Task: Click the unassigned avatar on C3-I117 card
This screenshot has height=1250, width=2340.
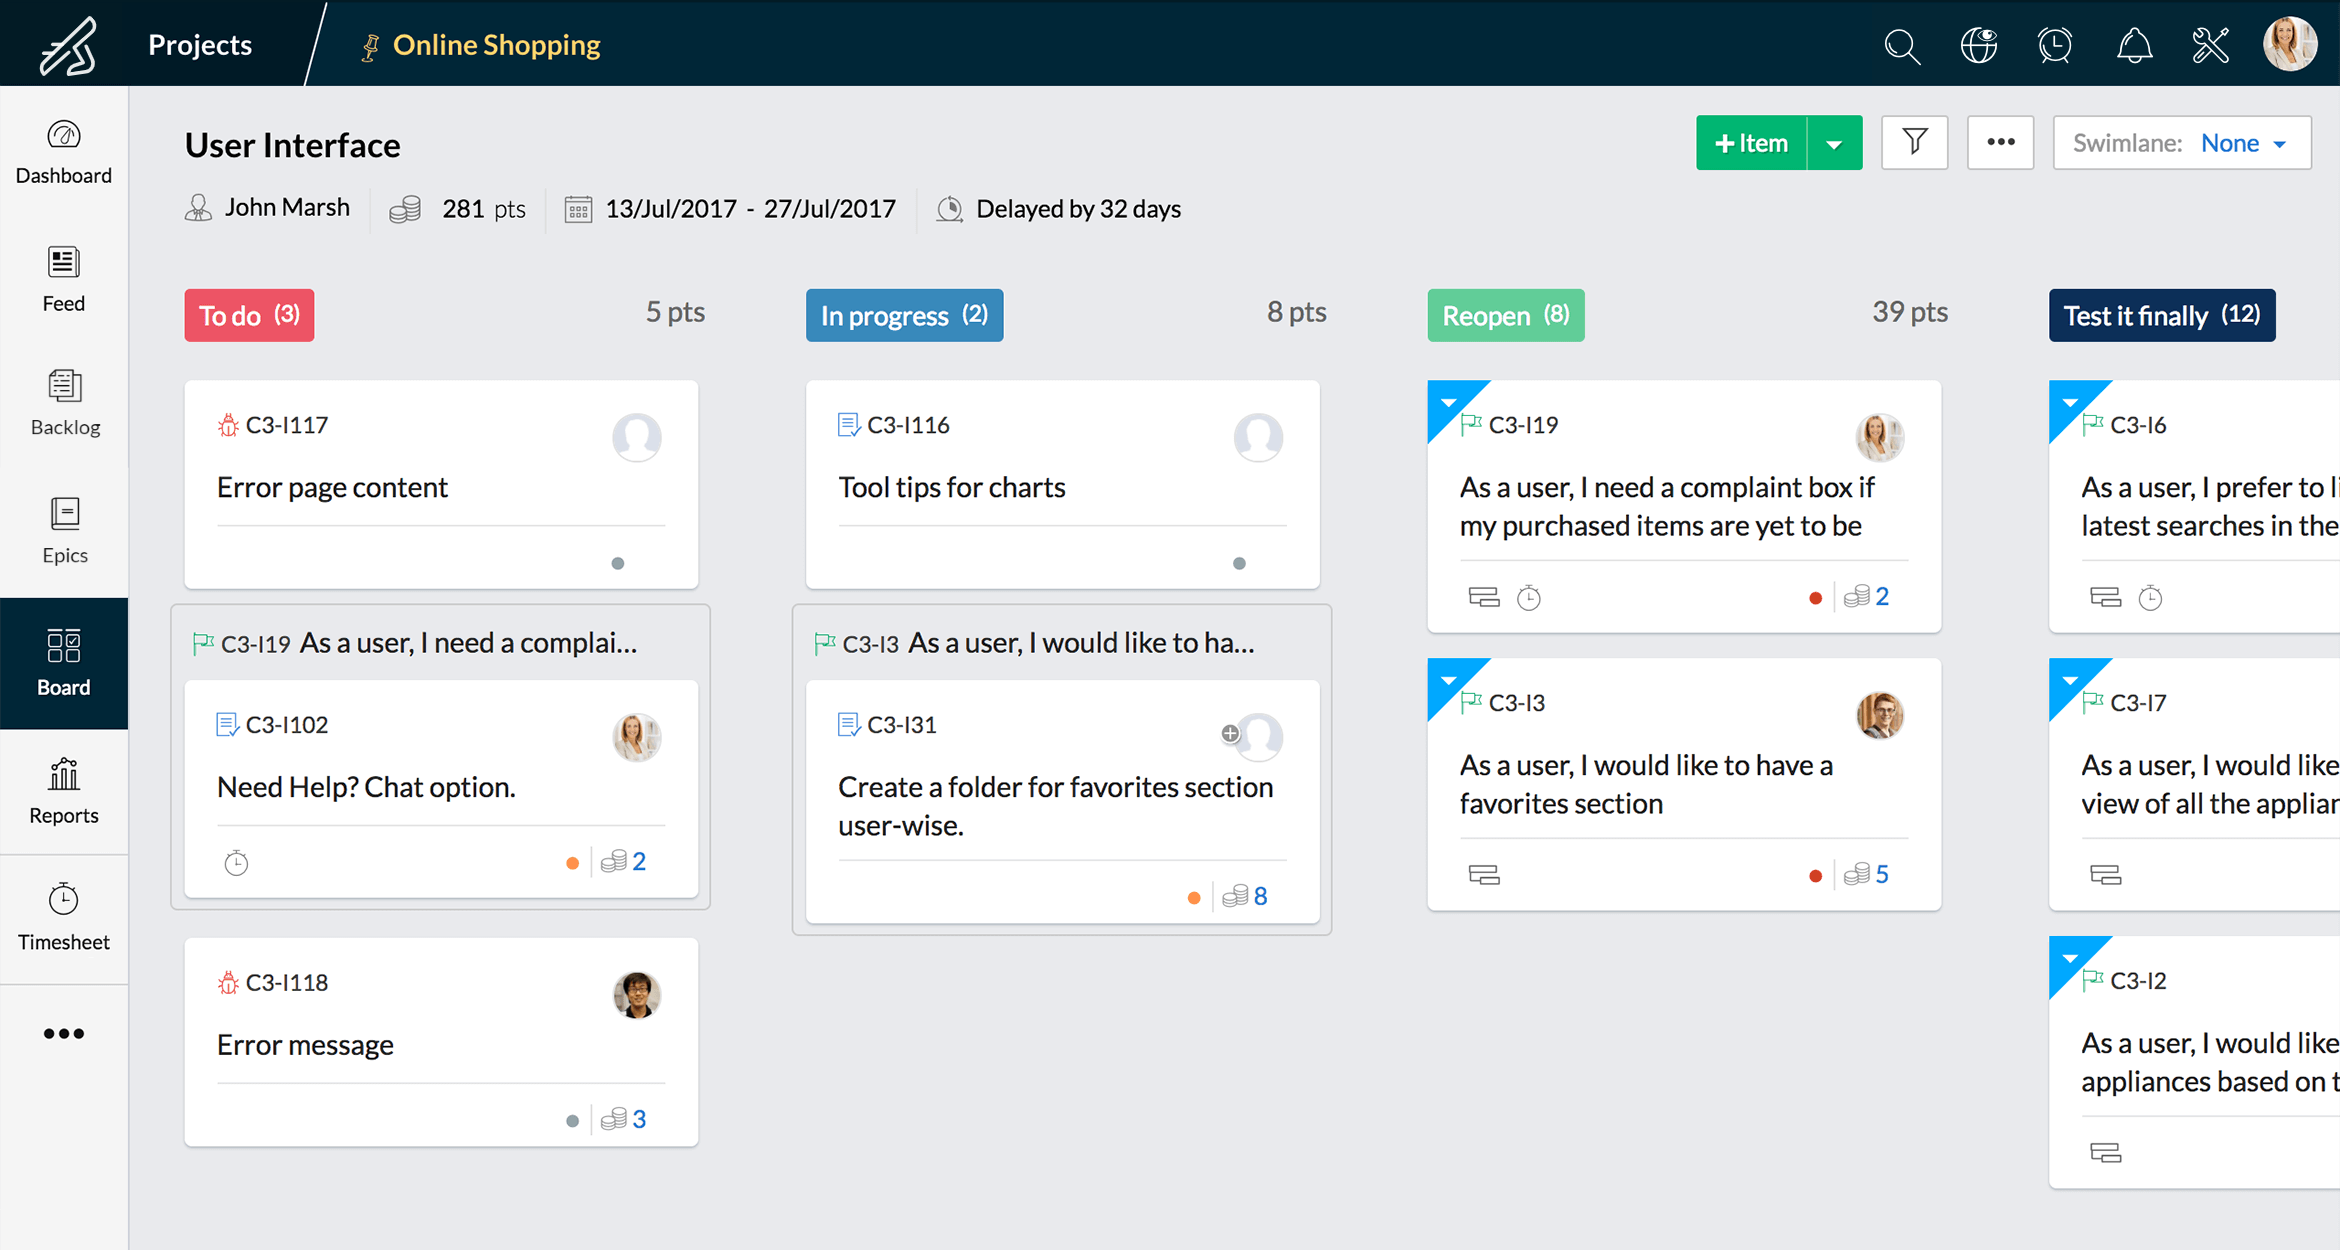Action: (x=637, y=438)
